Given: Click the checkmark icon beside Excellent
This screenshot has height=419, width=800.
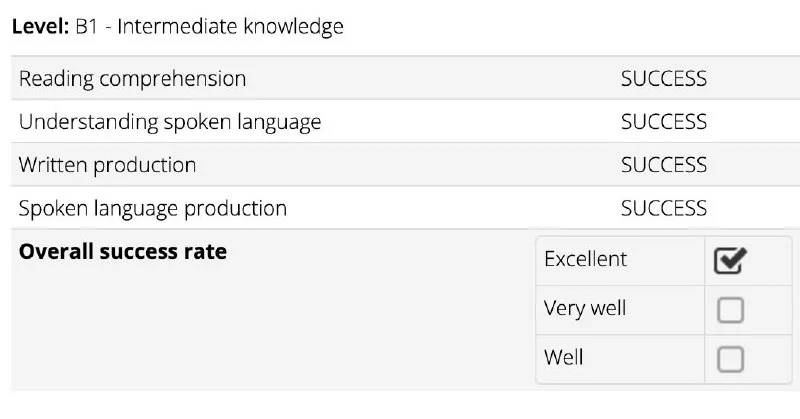Looking at the screenshot, I should [x=730, y=260].
